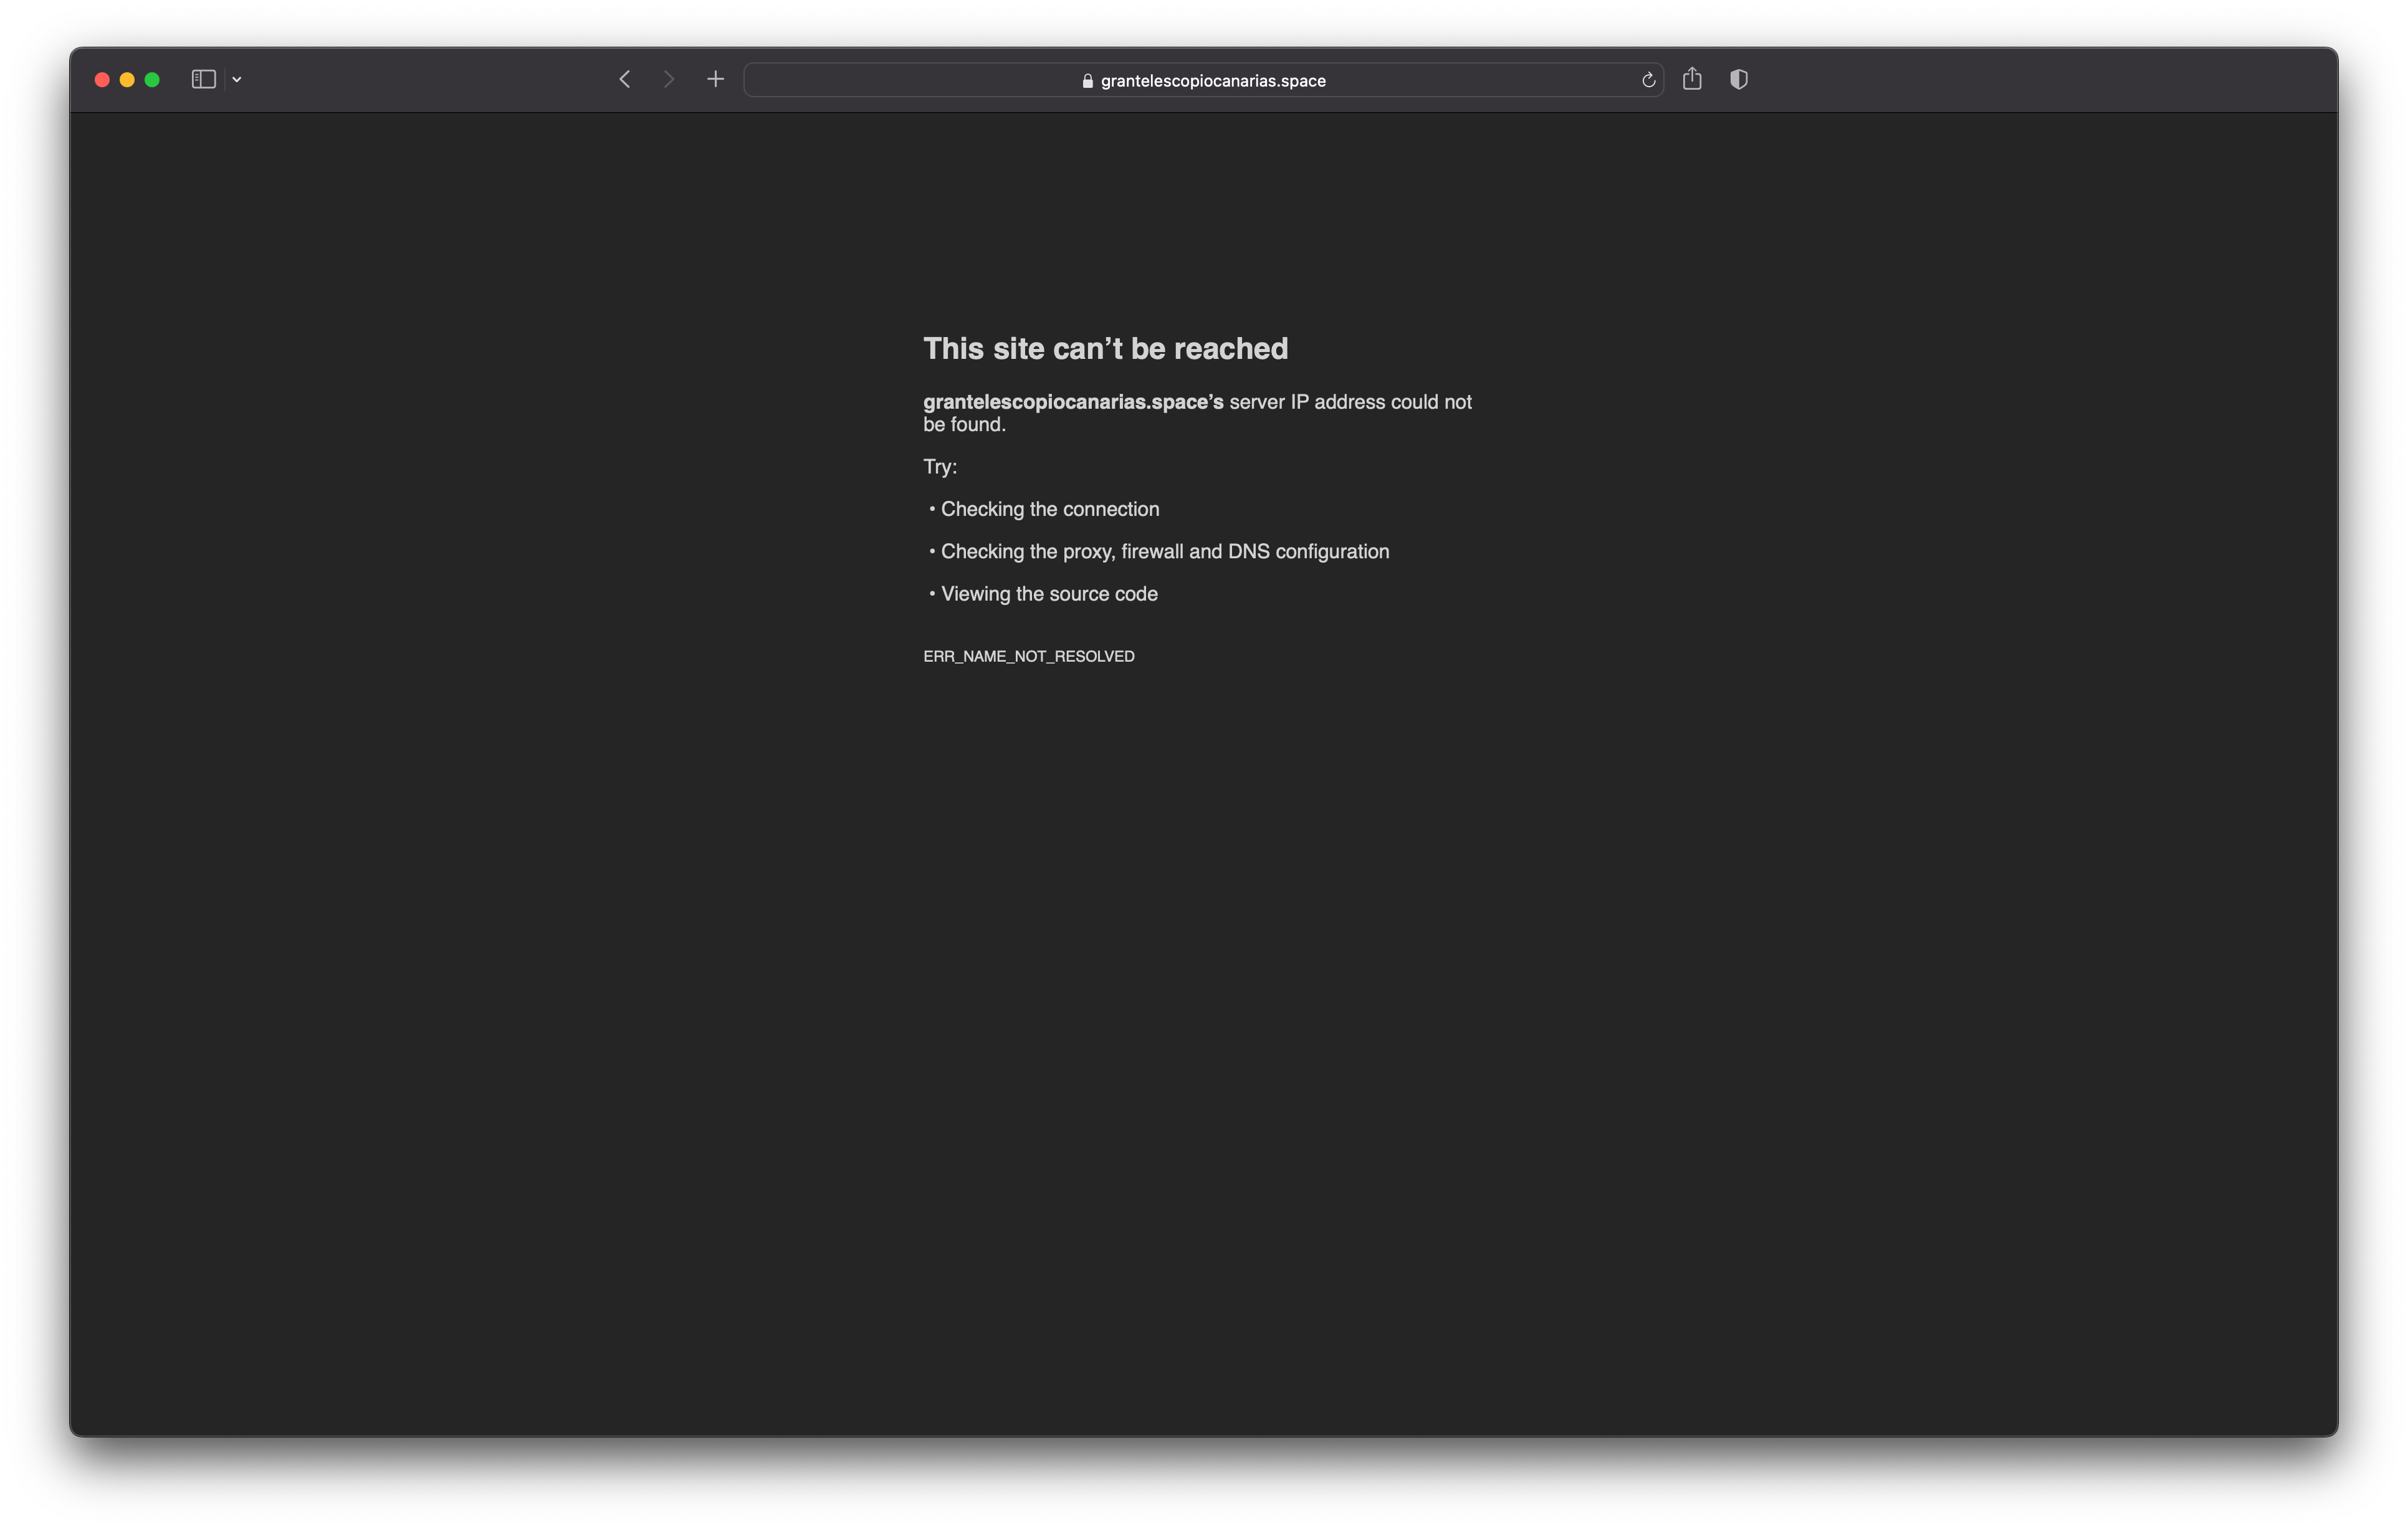Click the "Try:" label text
This screenshot has width=2408, height=1529.
pyautogui.click(x=939, y=467)
